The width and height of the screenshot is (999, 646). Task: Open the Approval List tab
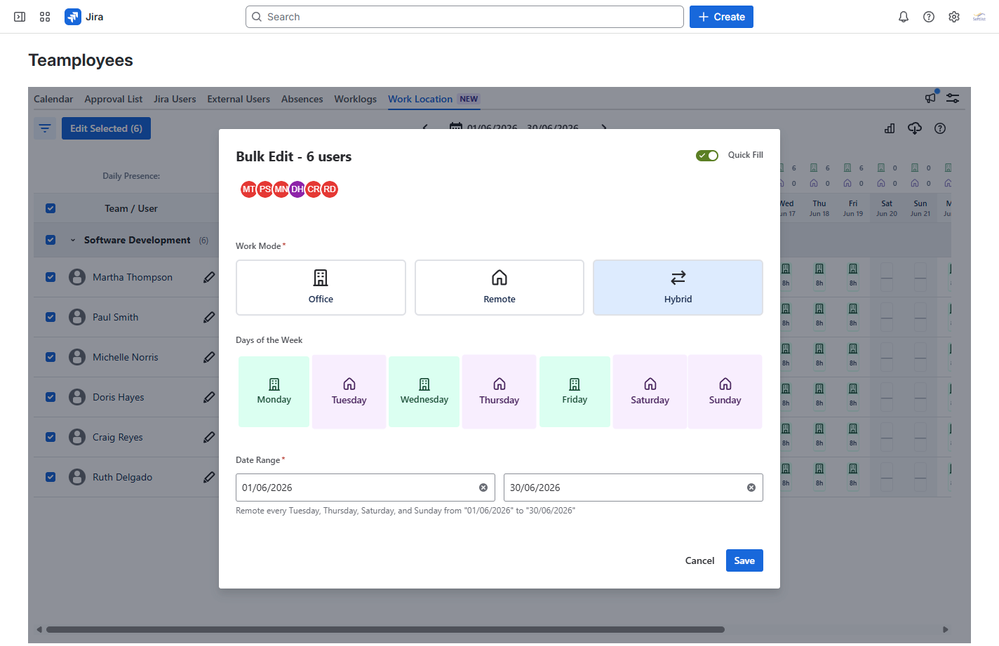(x=113, y=99)
